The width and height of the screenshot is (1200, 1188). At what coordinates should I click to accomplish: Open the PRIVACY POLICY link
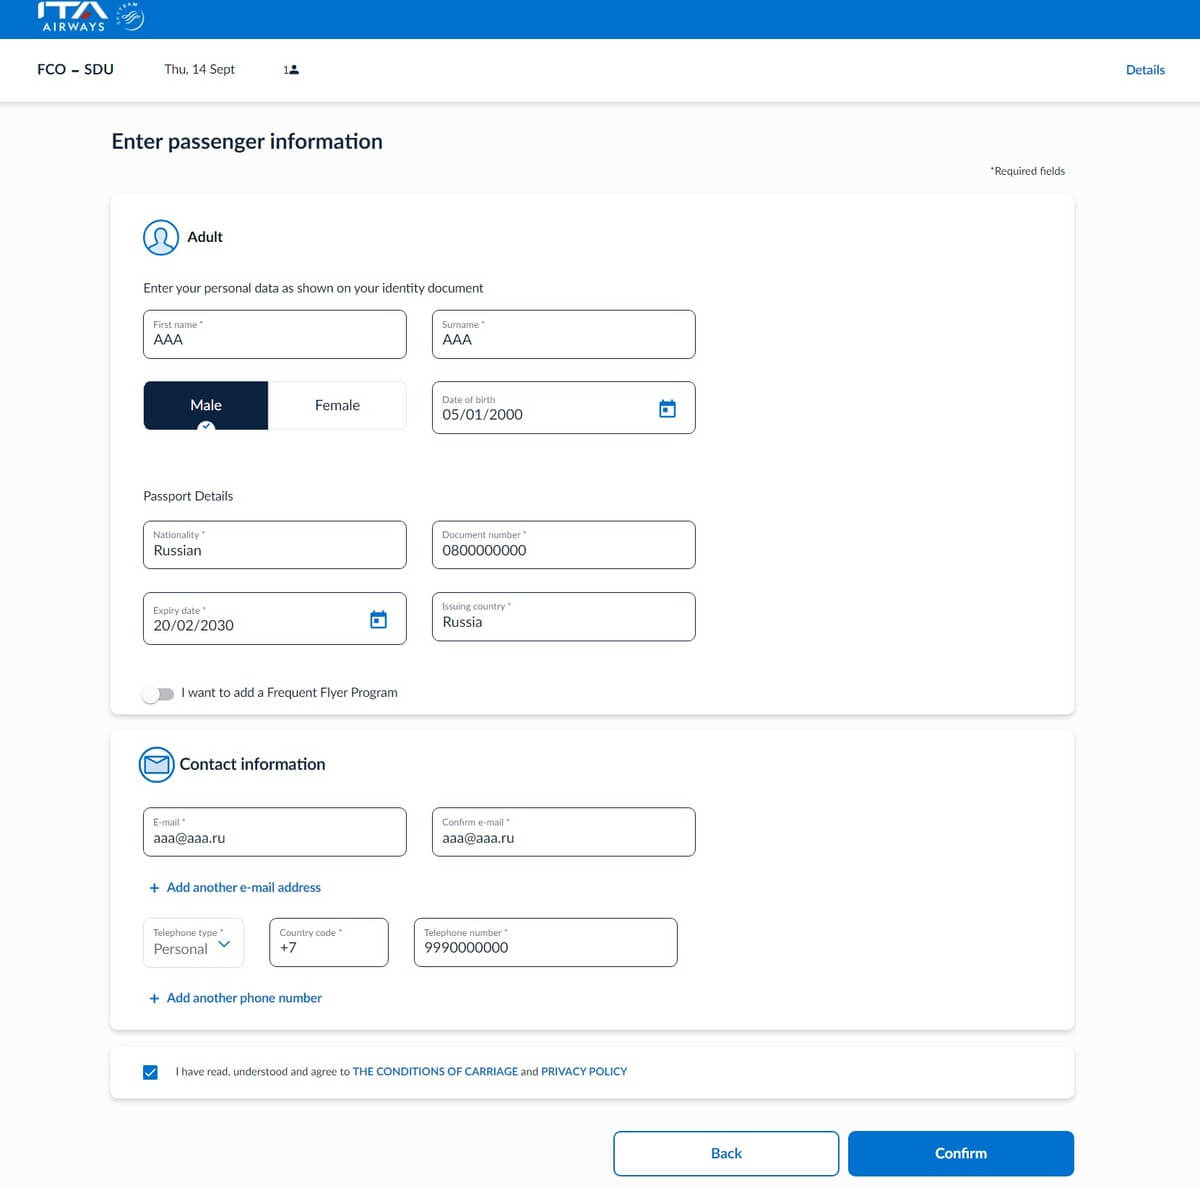584,1071
